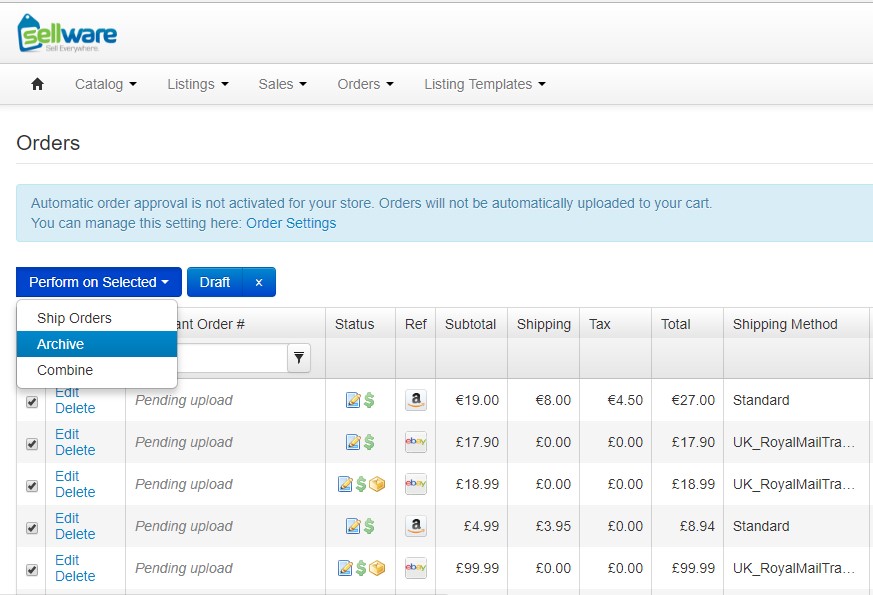Screen dimensions: 873x595
Task: Click the shipping cell £3.95
Action: pyautogui.click(x=553, y=526)
